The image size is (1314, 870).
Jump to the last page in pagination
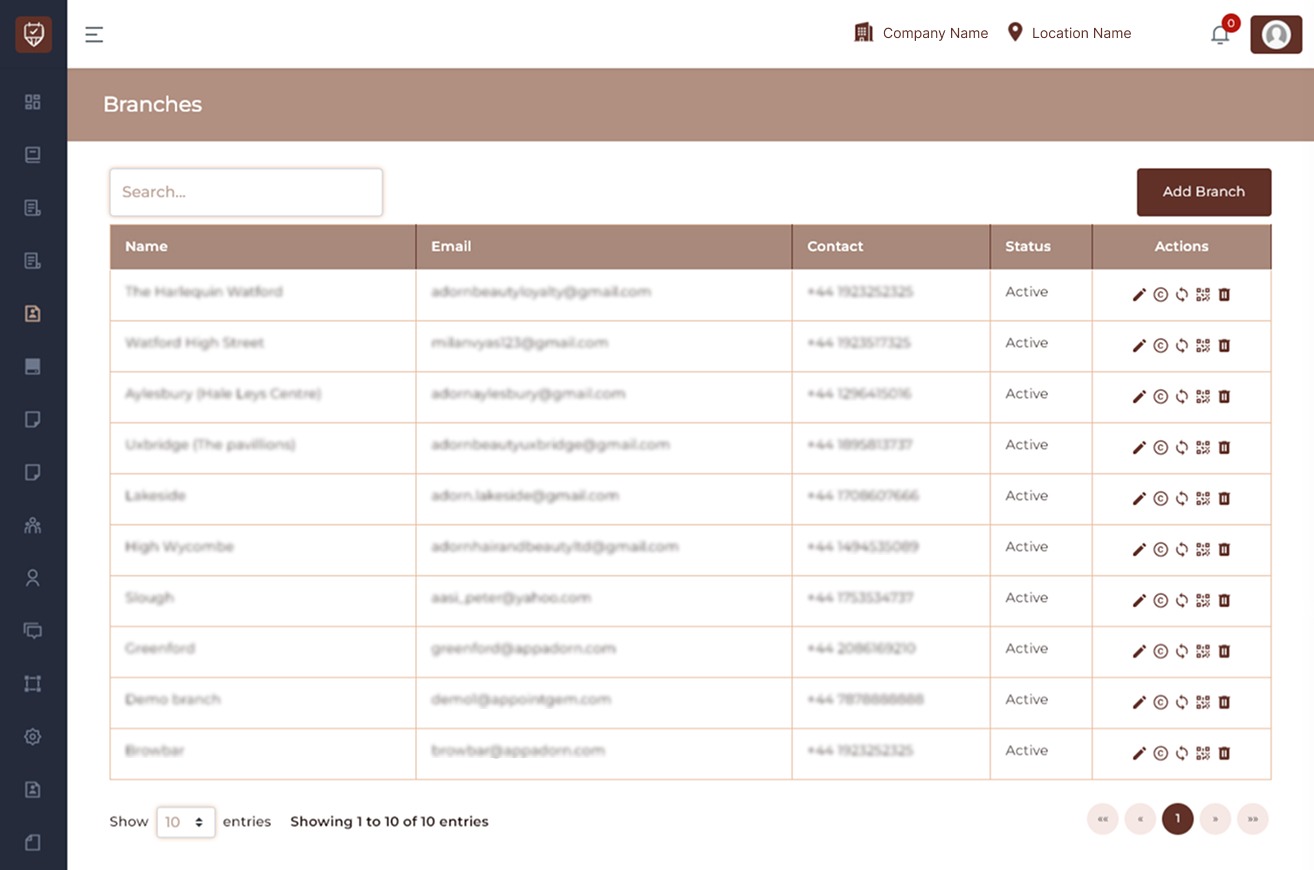point(1253,819)
